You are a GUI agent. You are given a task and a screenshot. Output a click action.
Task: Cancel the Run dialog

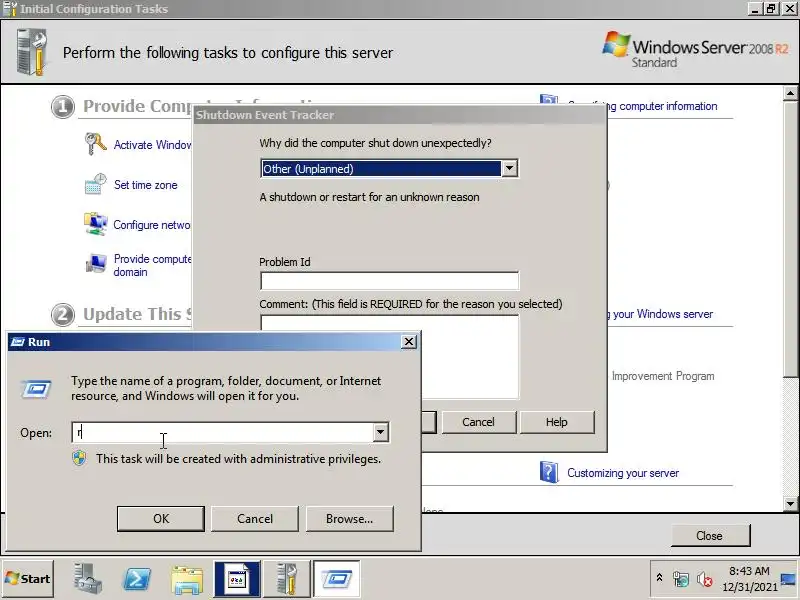255,518
